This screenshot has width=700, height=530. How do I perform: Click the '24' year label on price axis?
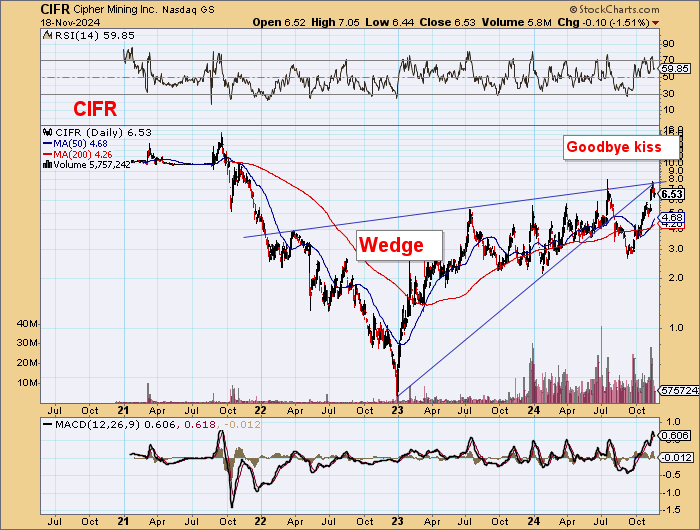tap(533, 410)
